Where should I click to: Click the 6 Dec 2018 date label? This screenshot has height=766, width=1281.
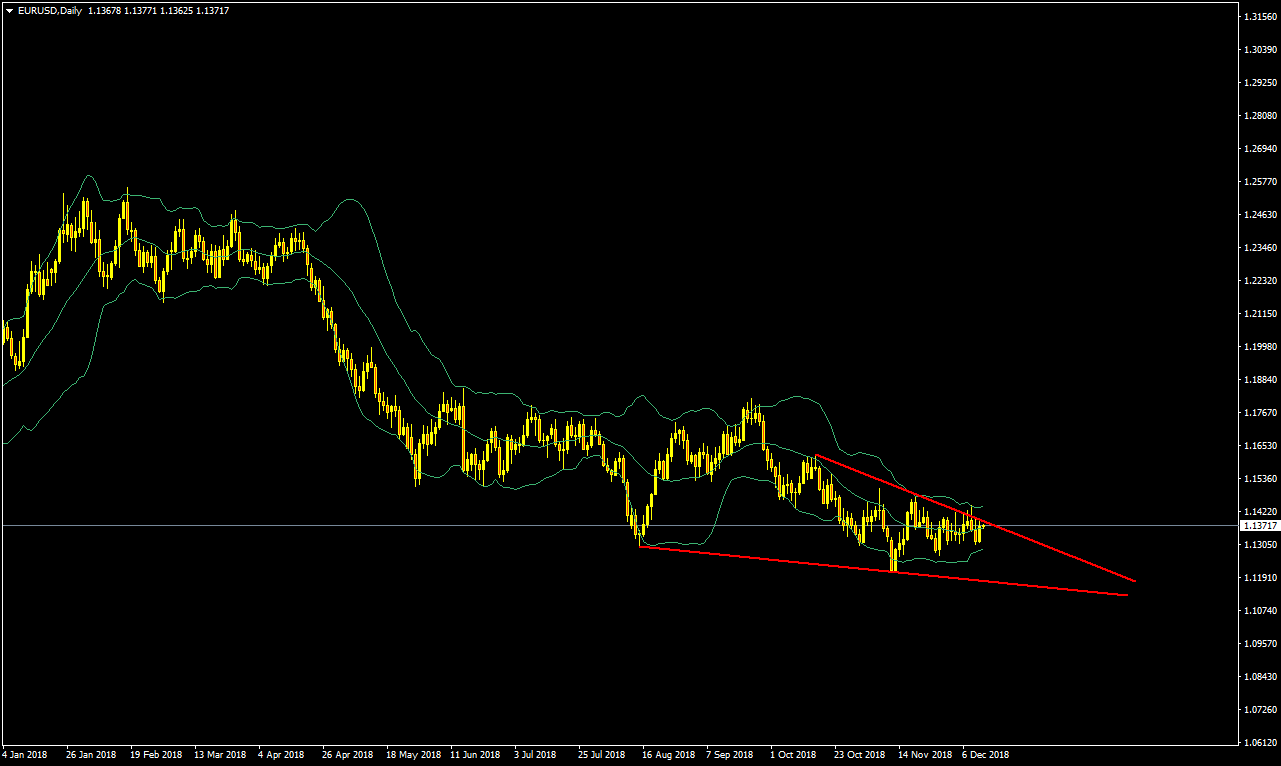985,755
